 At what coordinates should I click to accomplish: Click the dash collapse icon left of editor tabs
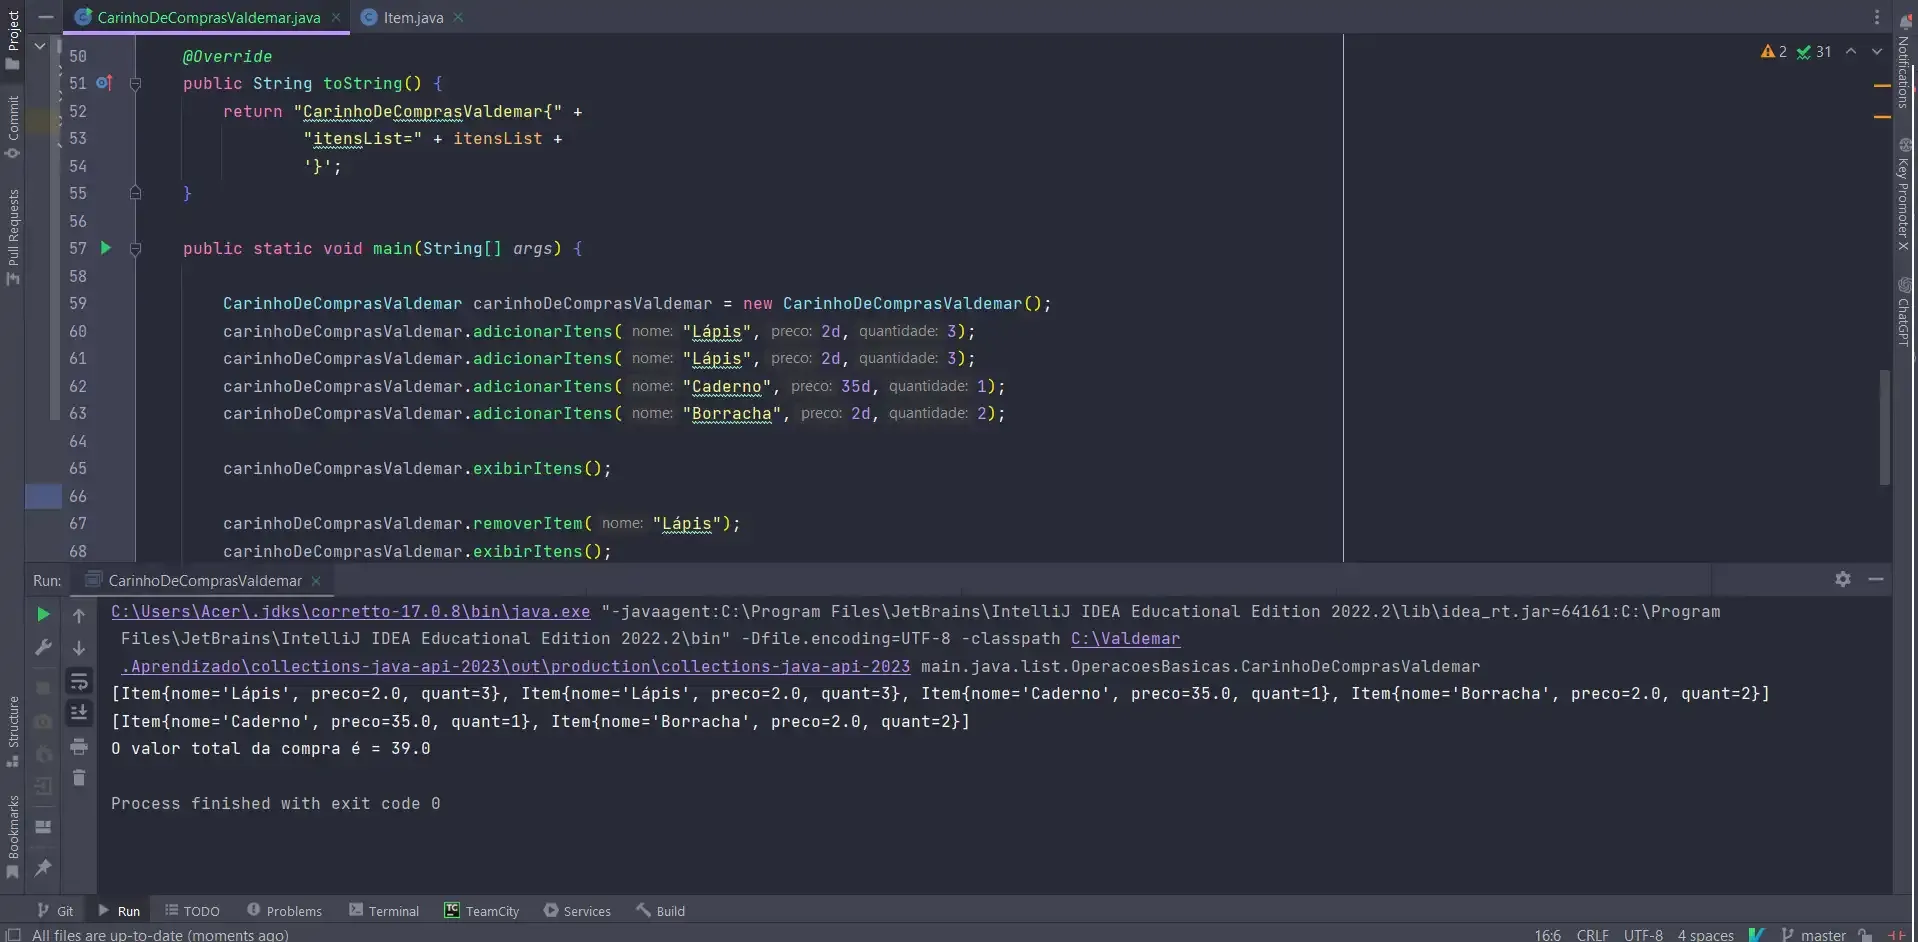click(x=46, y=17)
